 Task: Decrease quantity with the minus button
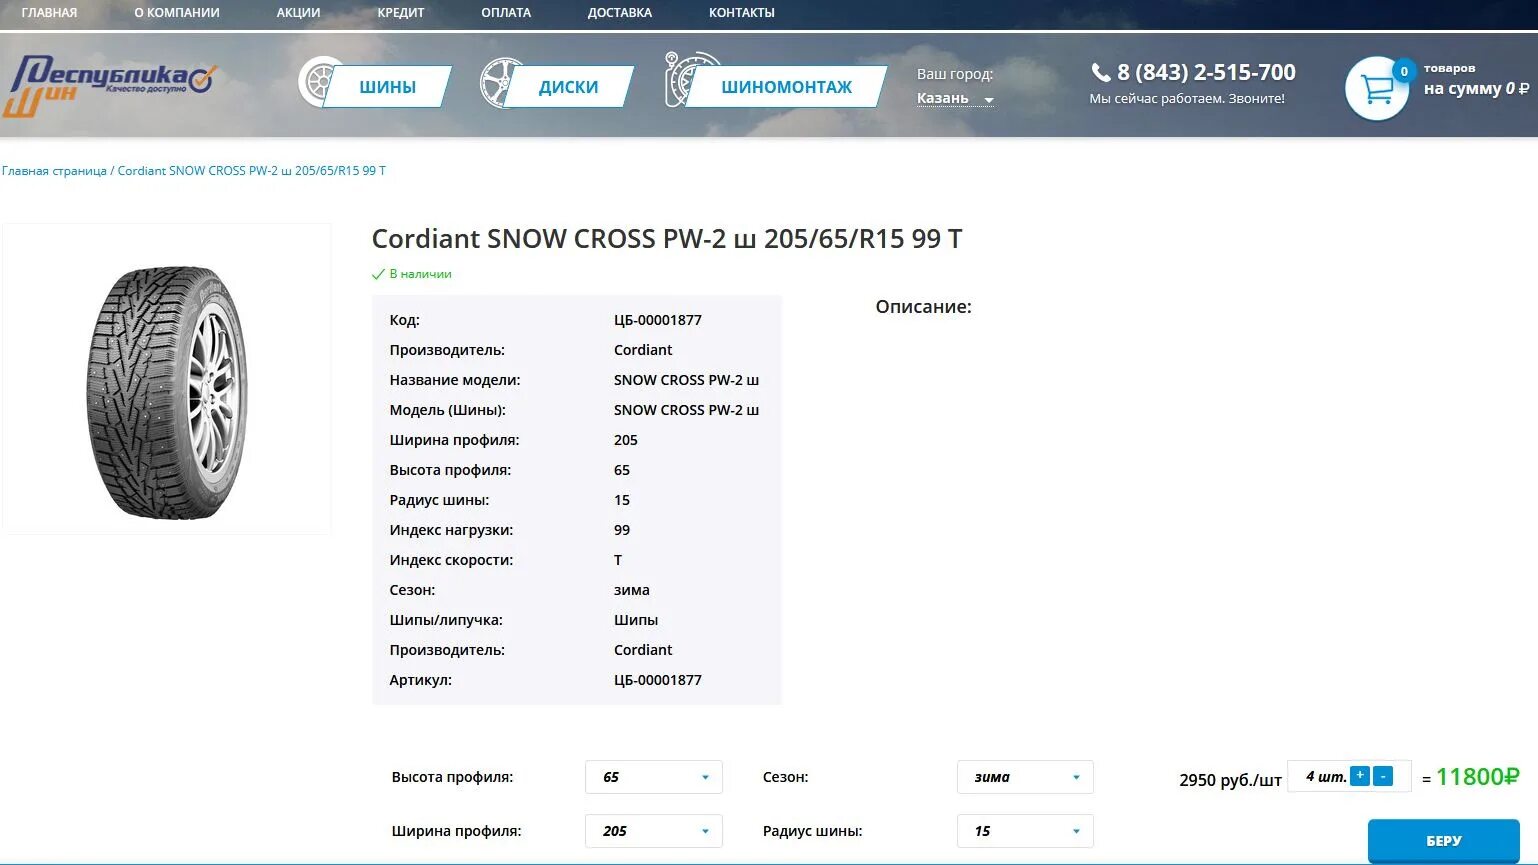1383,776
